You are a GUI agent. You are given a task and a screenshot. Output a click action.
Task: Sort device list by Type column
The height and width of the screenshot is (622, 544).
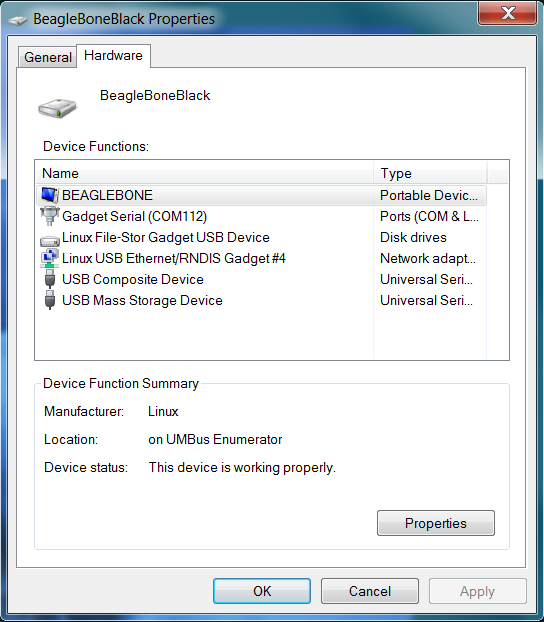click(430, 173)
